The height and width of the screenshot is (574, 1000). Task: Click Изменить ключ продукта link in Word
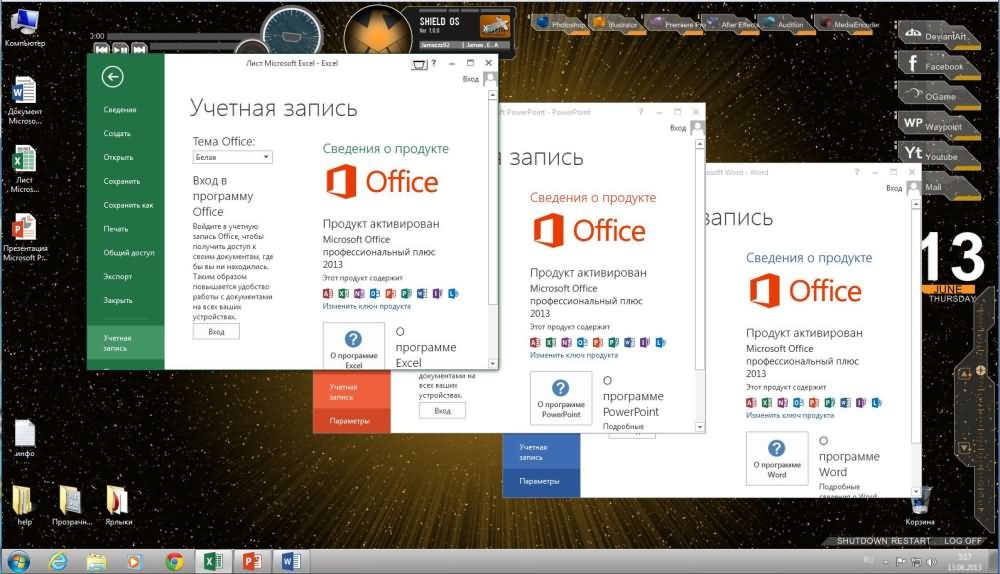click(x=790, y=415)
